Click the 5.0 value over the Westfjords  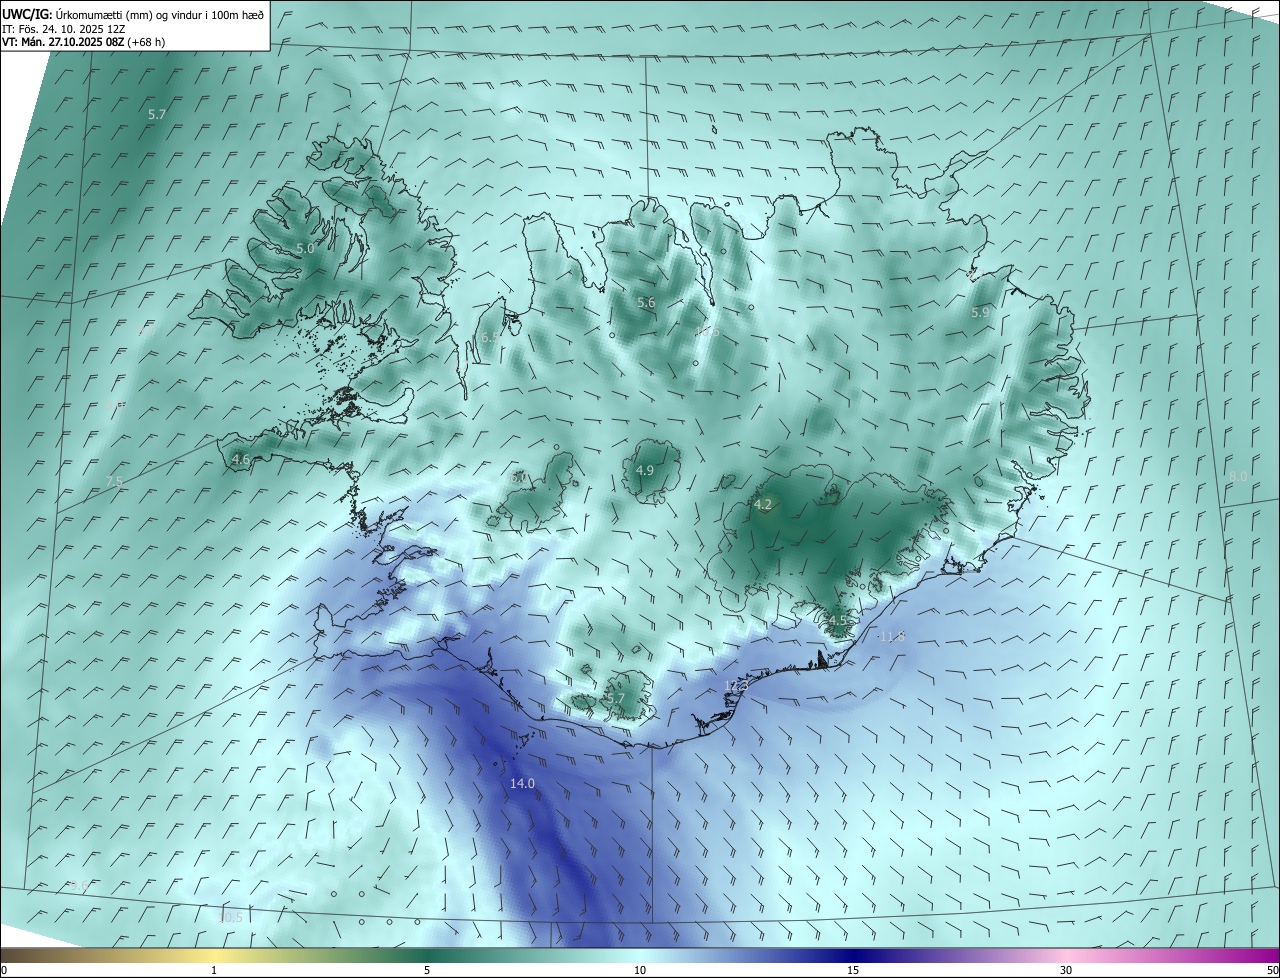[x=305, y=248]
